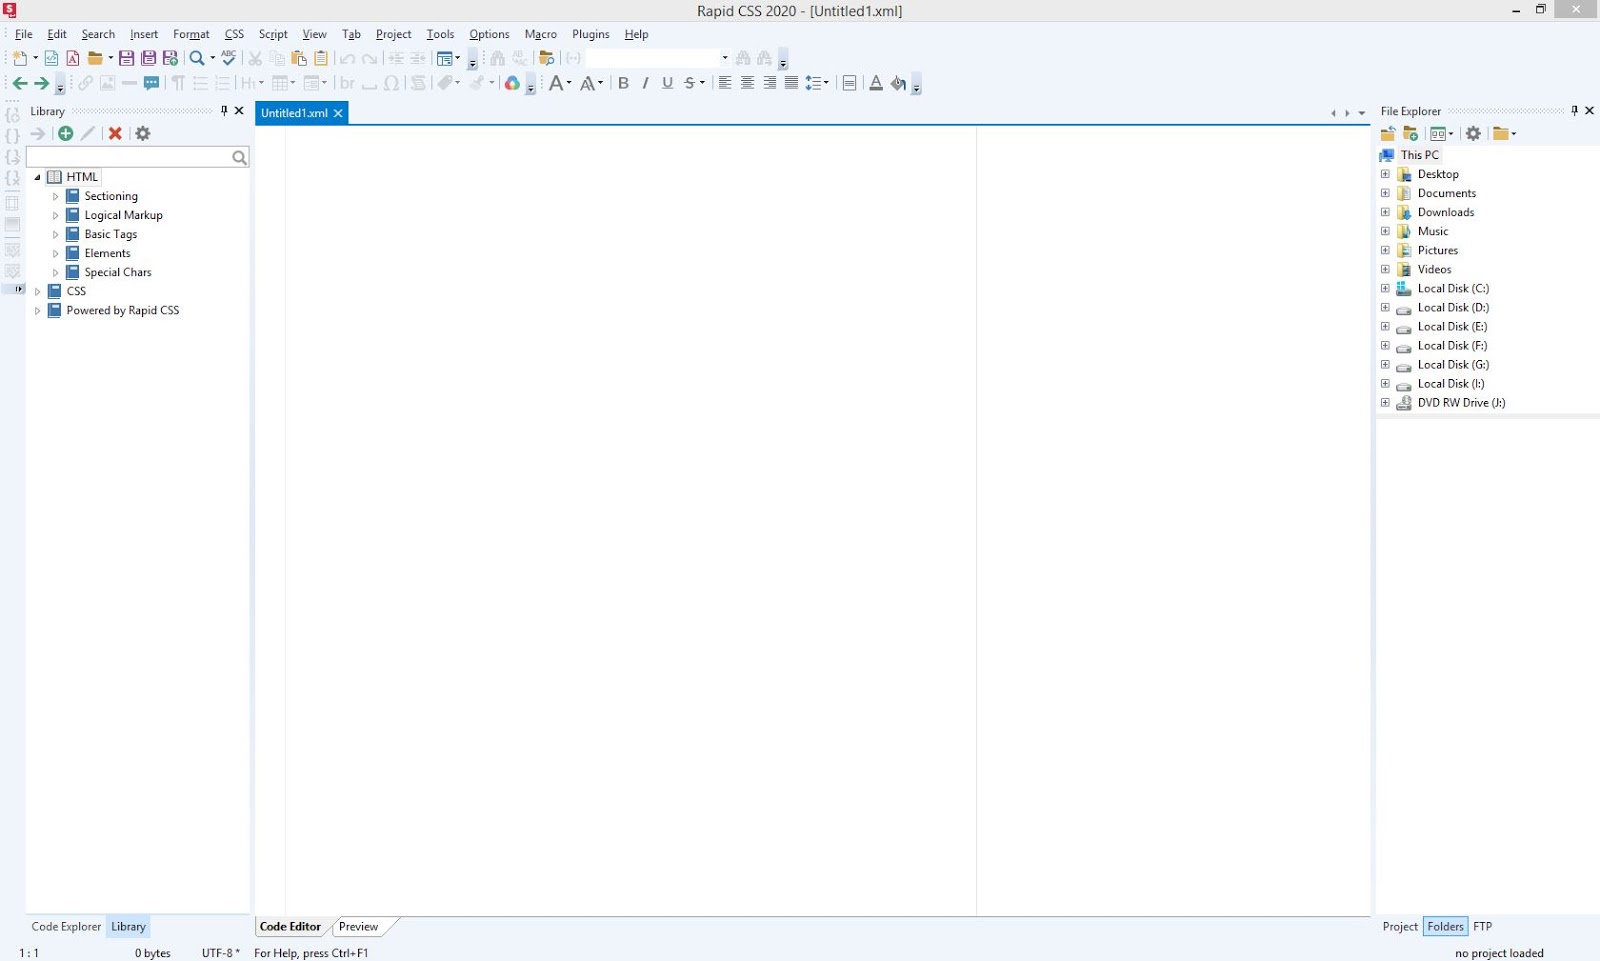This screenshot has width=1600, height=961.
Task: Run the spell check ABC icon
Action: [229, 58]
